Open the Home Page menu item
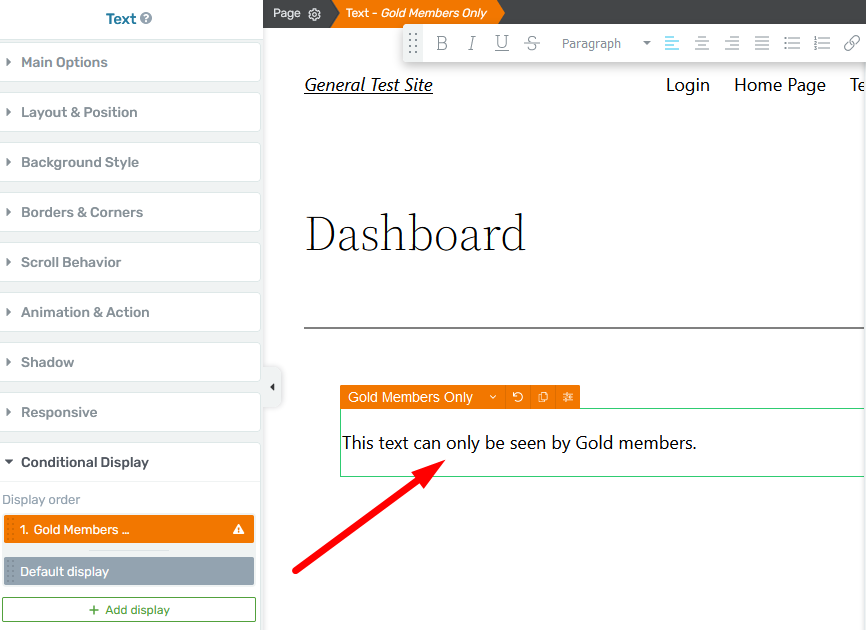 780,85
